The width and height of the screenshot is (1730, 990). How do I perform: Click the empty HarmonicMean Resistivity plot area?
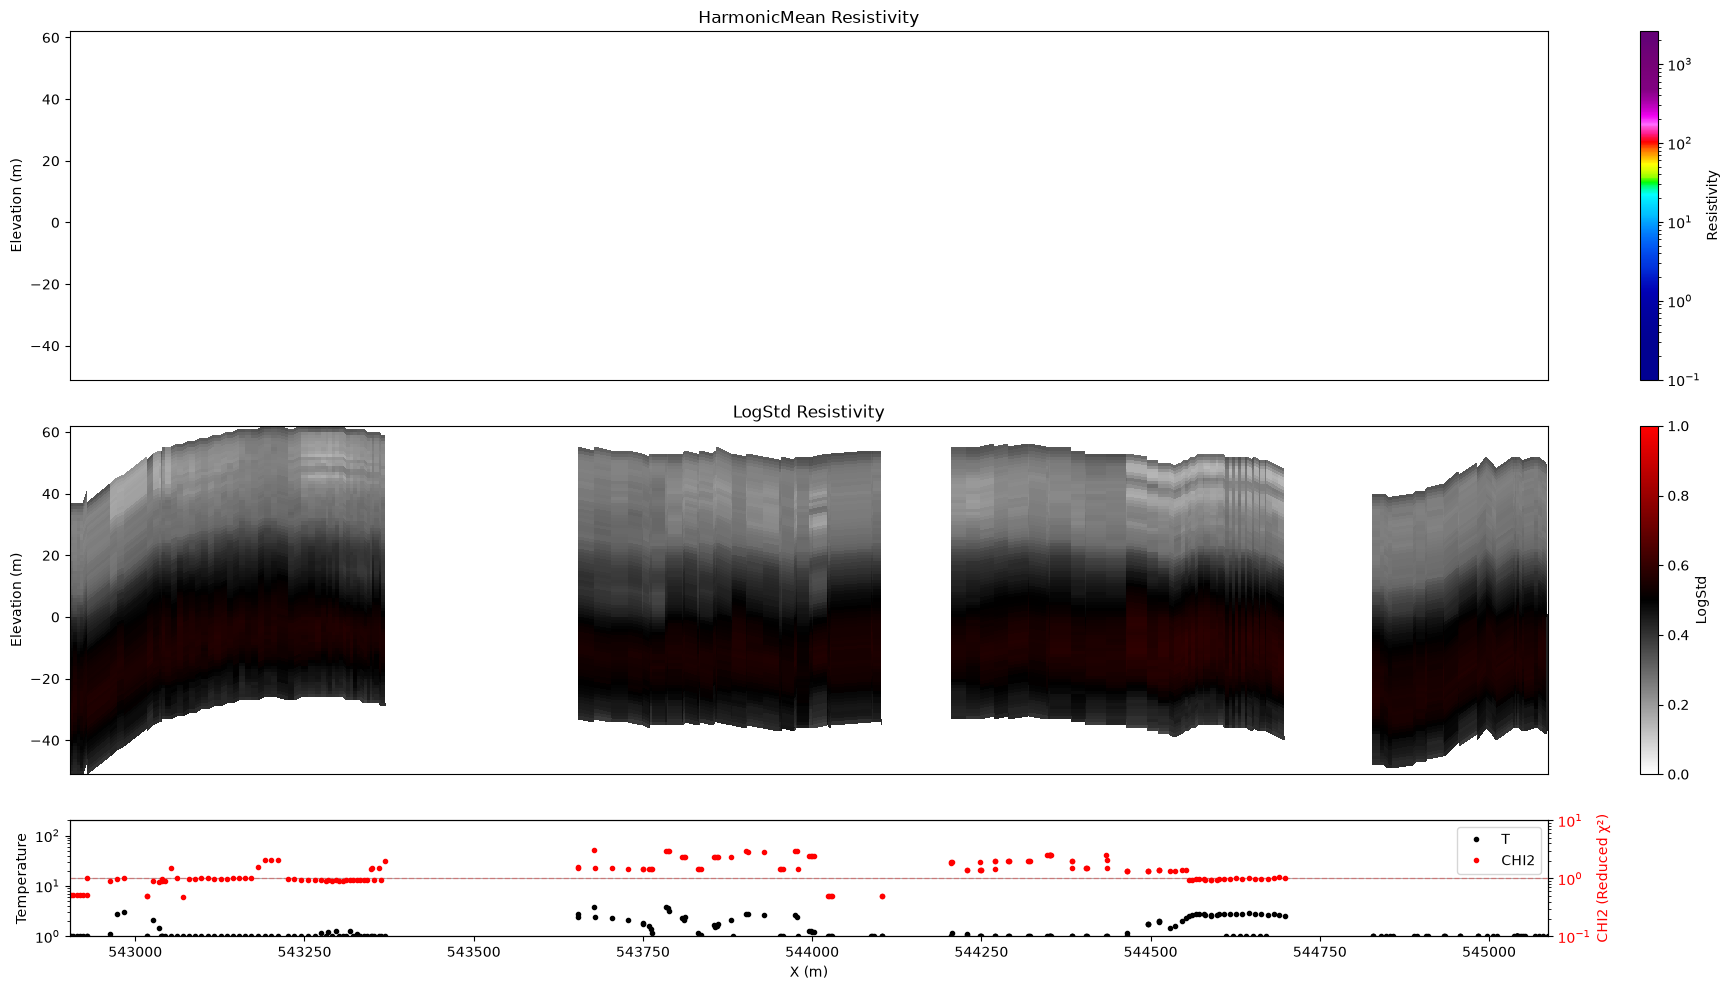pos(809,205)
